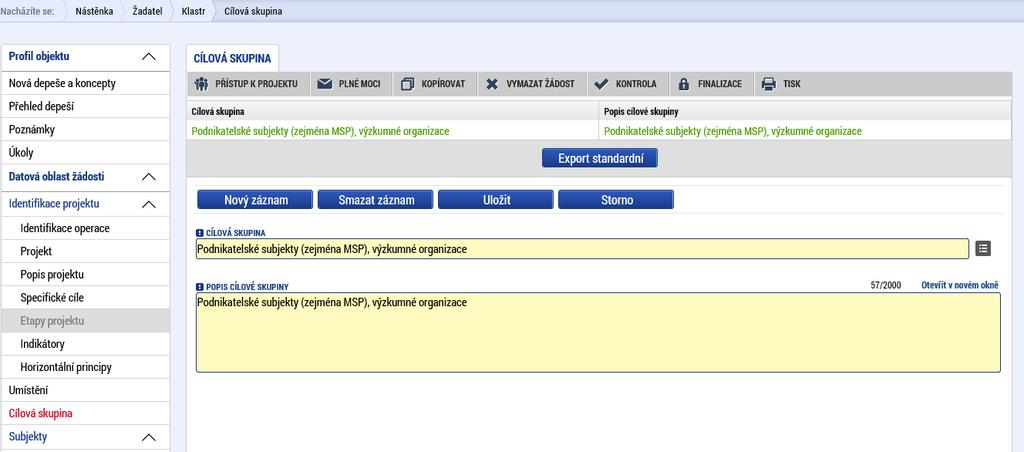
Task: Open Úkoly in sidebar
Action: [x=86, y=153]
